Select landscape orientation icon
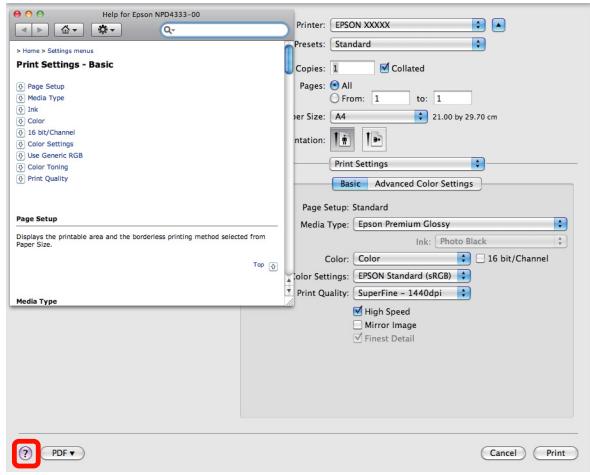 click(374, 139)
